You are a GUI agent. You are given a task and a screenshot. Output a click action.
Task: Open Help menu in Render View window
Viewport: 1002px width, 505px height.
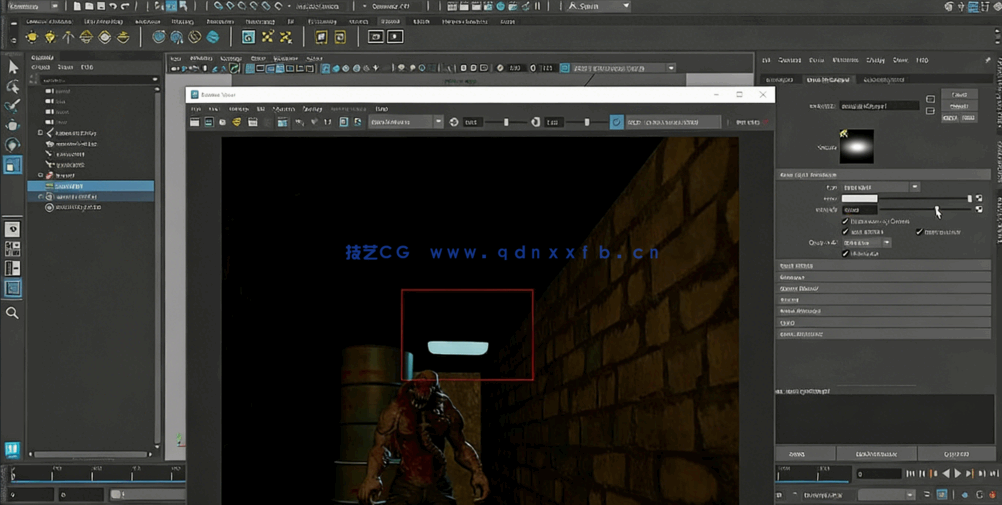[x=381, y=109]
